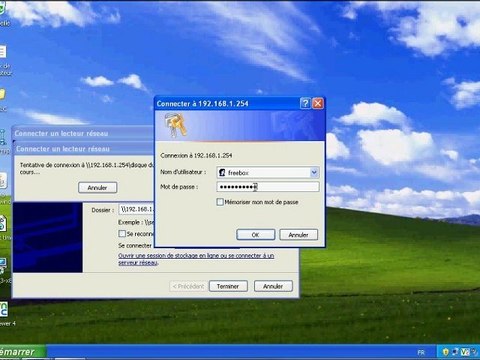Image resolution: width=480 pixels, height=360 pixels.
Task: Click the VNC server tray icon
Action: point(465,352)
